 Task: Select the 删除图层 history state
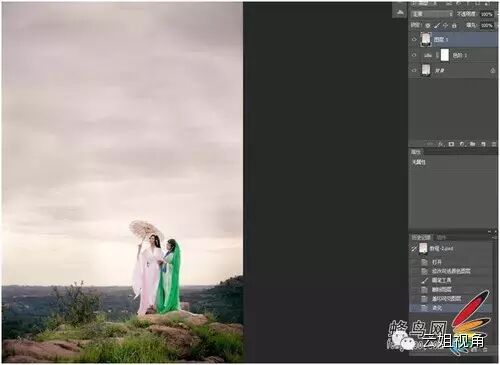[451, 289]
